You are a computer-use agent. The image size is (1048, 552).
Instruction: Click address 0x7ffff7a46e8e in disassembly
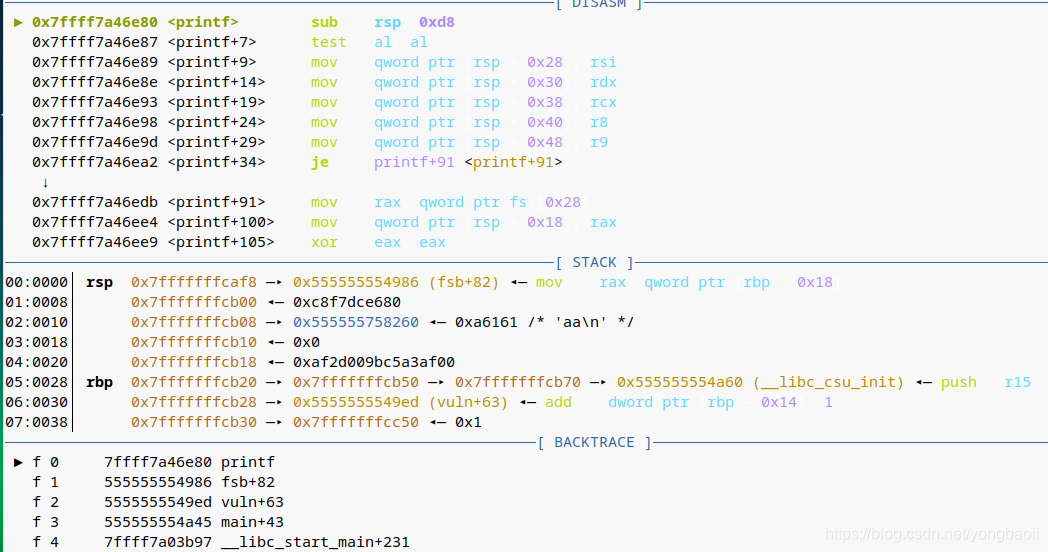(95, 82)
